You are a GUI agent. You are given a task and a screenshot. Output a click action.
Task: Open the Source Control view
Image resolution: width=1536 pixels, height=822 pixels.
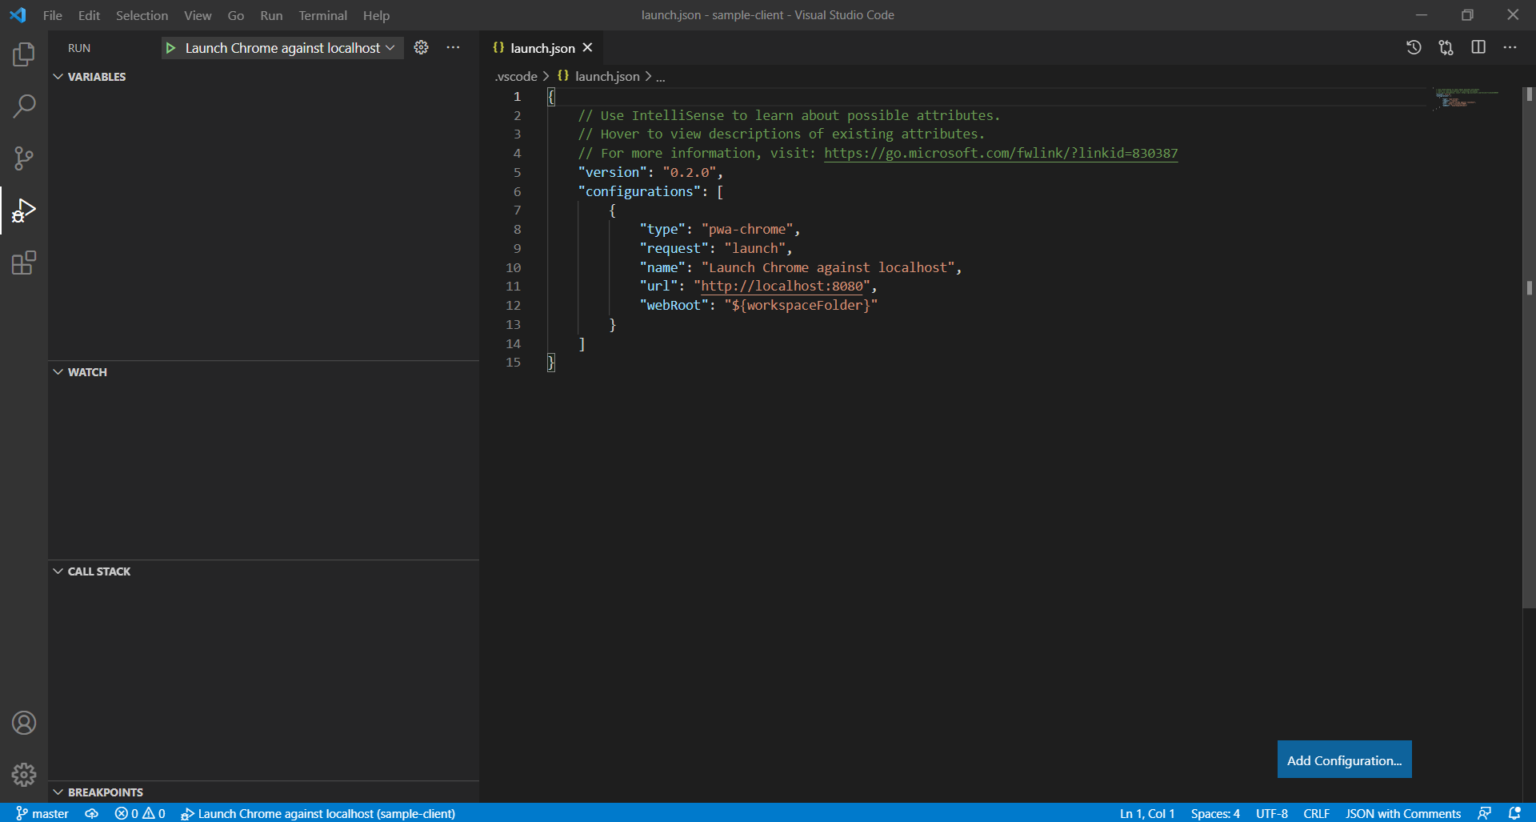[x=23, y=158]
